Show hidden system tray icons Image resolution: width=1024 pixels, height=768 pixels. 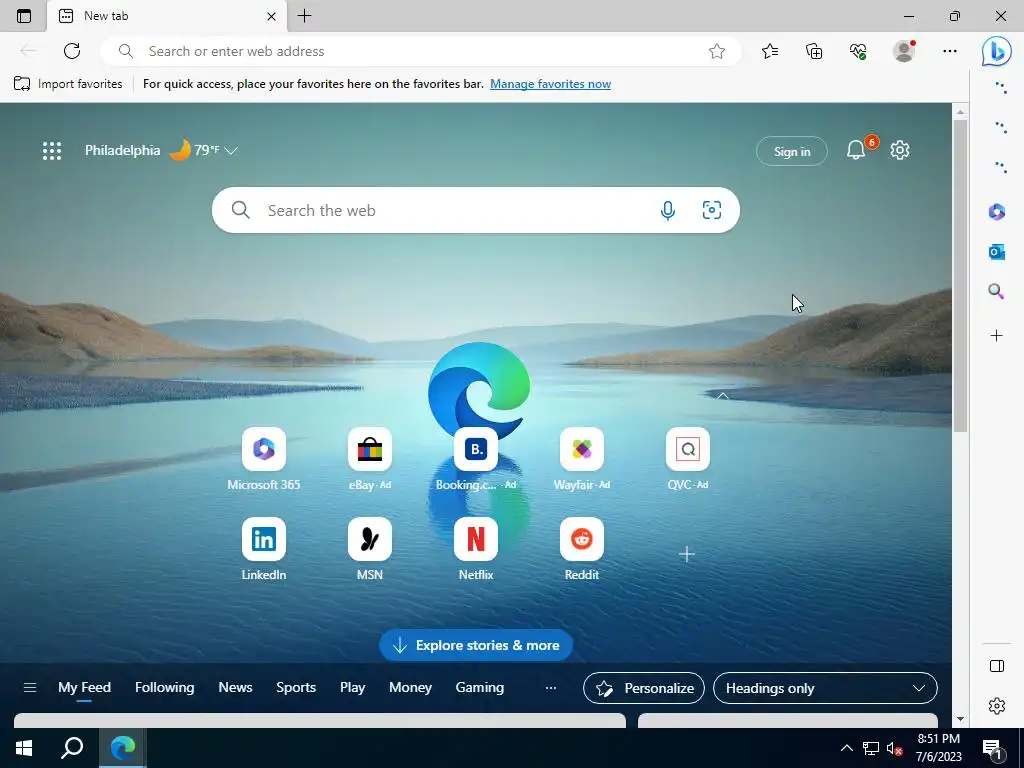(x=846, y=748)
